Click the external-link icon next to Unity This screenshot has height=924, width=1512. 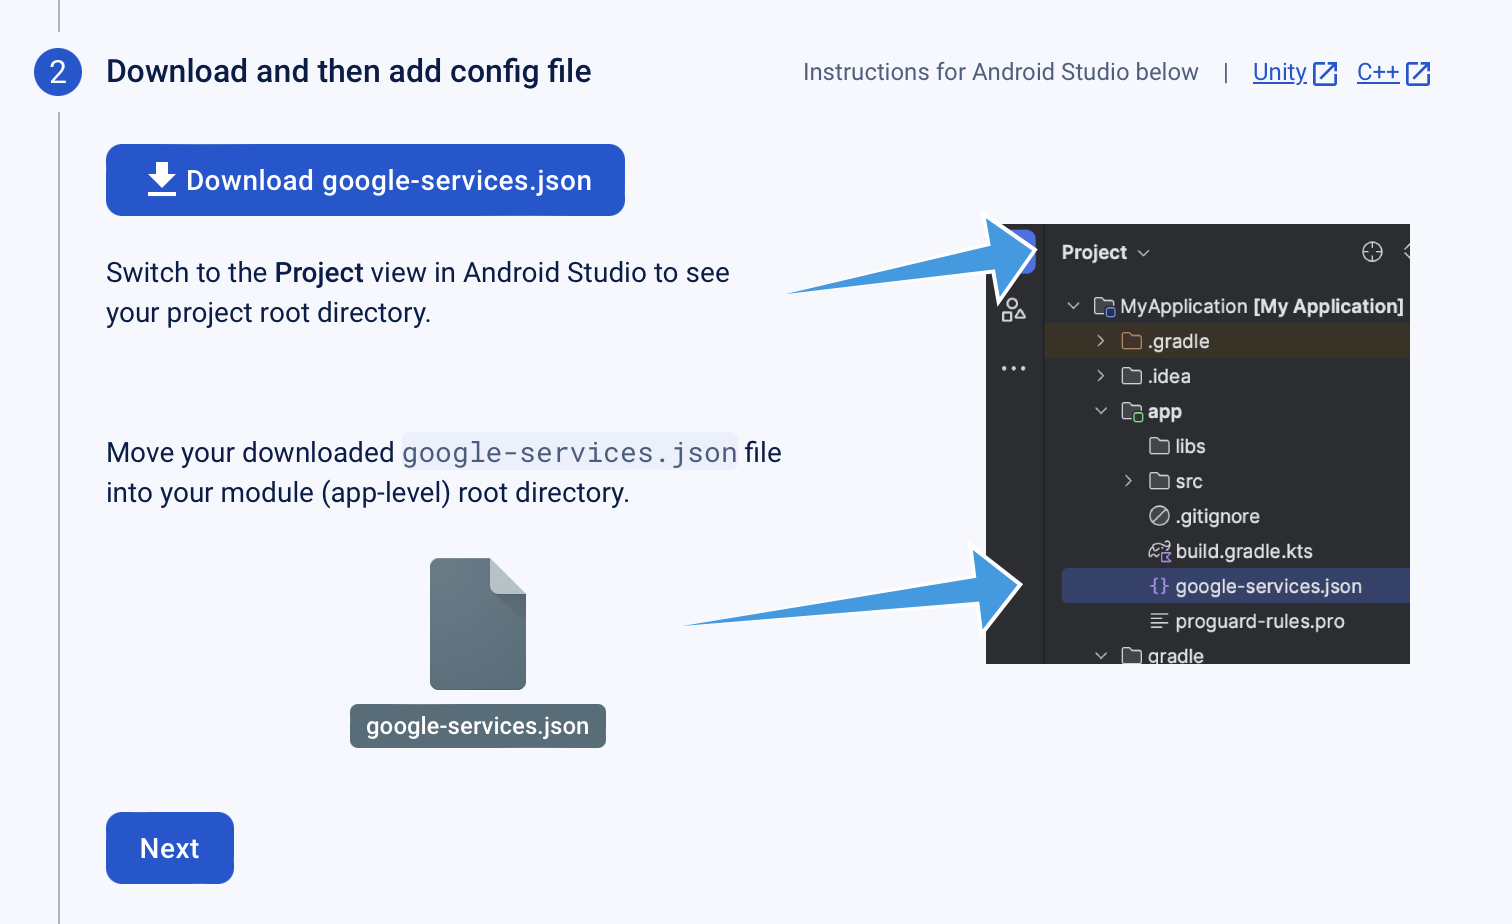1327,72
